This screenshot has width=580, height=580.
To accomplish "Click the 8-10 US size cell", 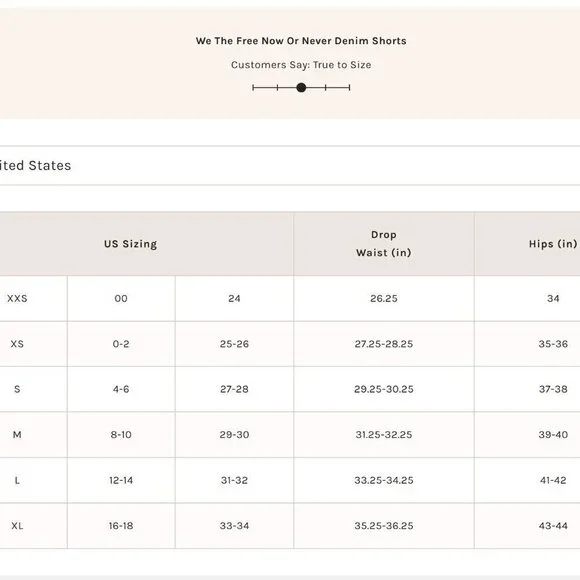I will click(121, 435).
